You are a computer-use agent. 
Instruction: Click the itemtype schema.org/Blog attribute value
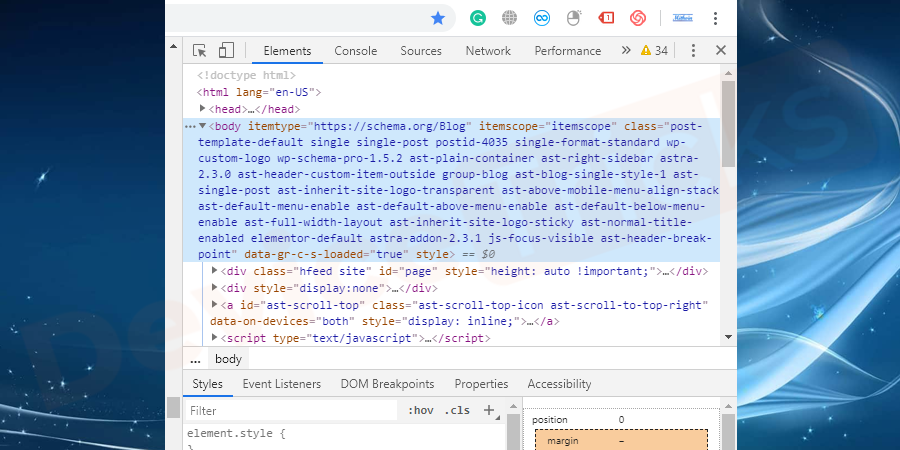point(390,126)
